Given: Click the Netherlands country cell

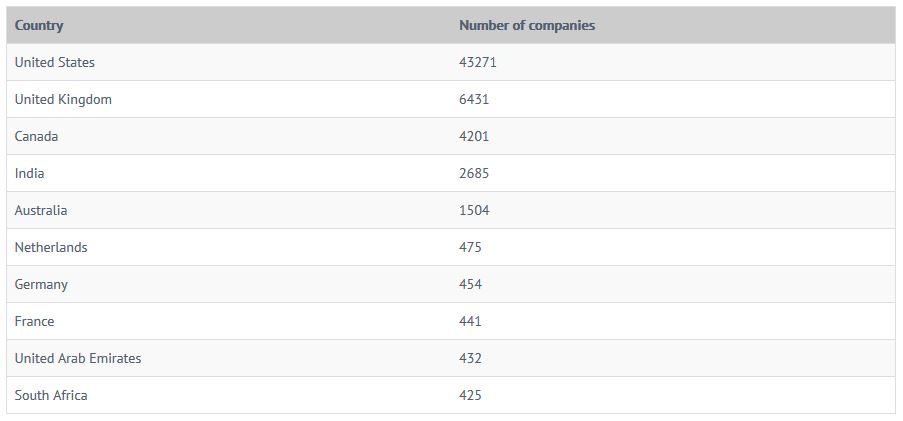Looking at the screenshot, I should click(x=51, y=247).
